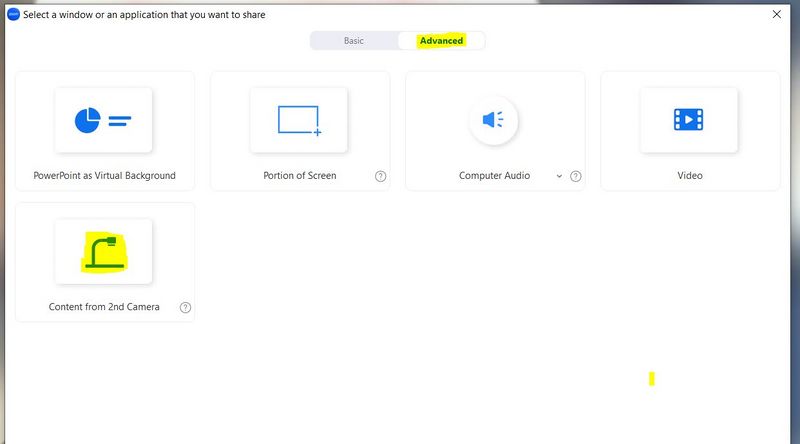Click the 'Computer Audio' text label
The width and height of the screenshot is (800, 444).
(x=494, y=176)
